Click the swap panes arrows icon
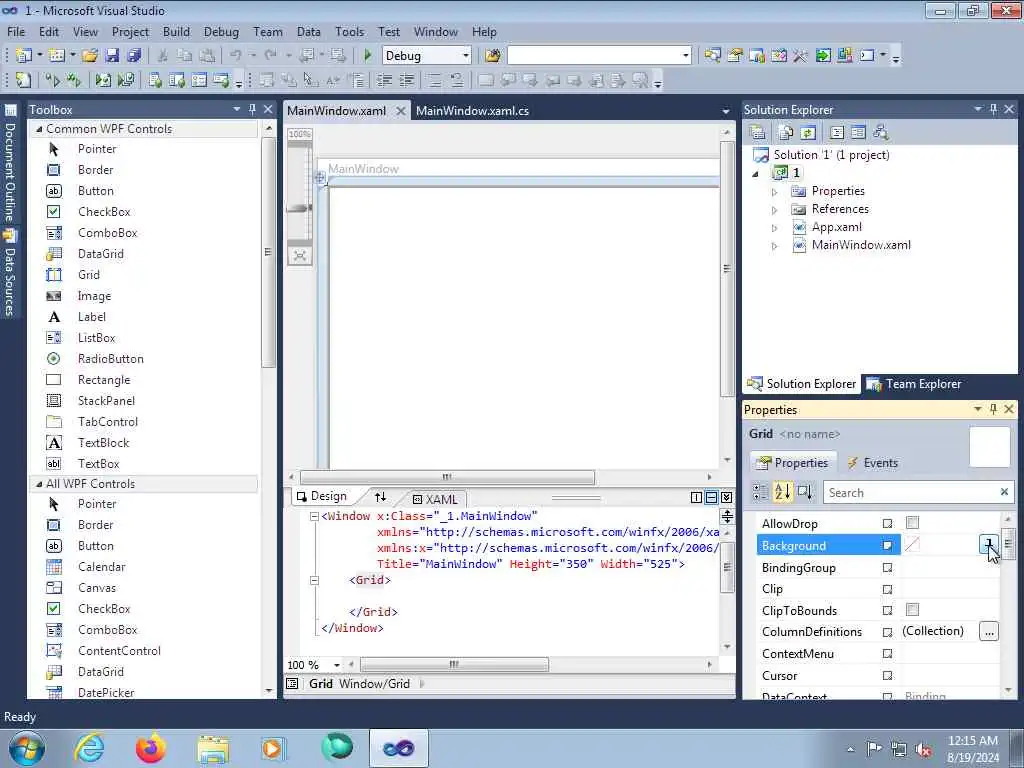This screenshot has height=768, width=1024. coord(380,497)
